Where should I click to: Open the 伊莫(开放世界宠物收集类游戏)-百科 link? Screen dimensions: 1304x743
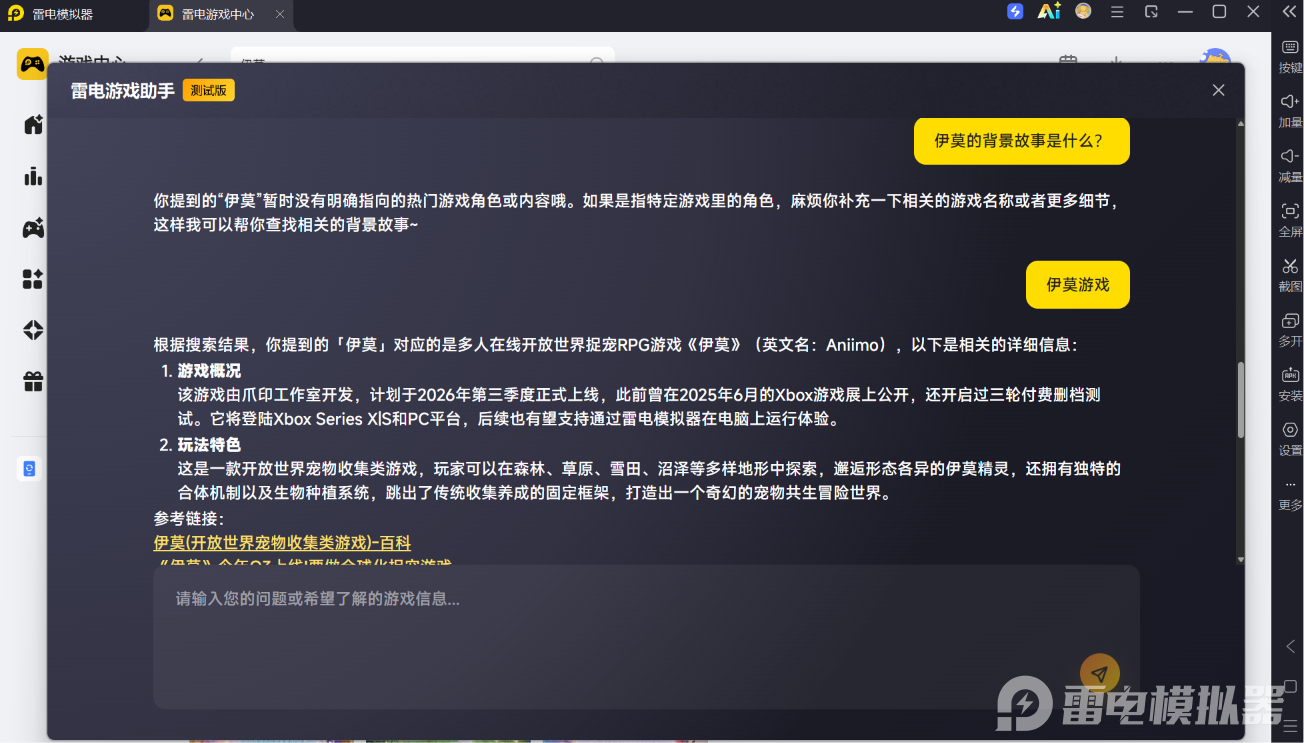[282, 543]
